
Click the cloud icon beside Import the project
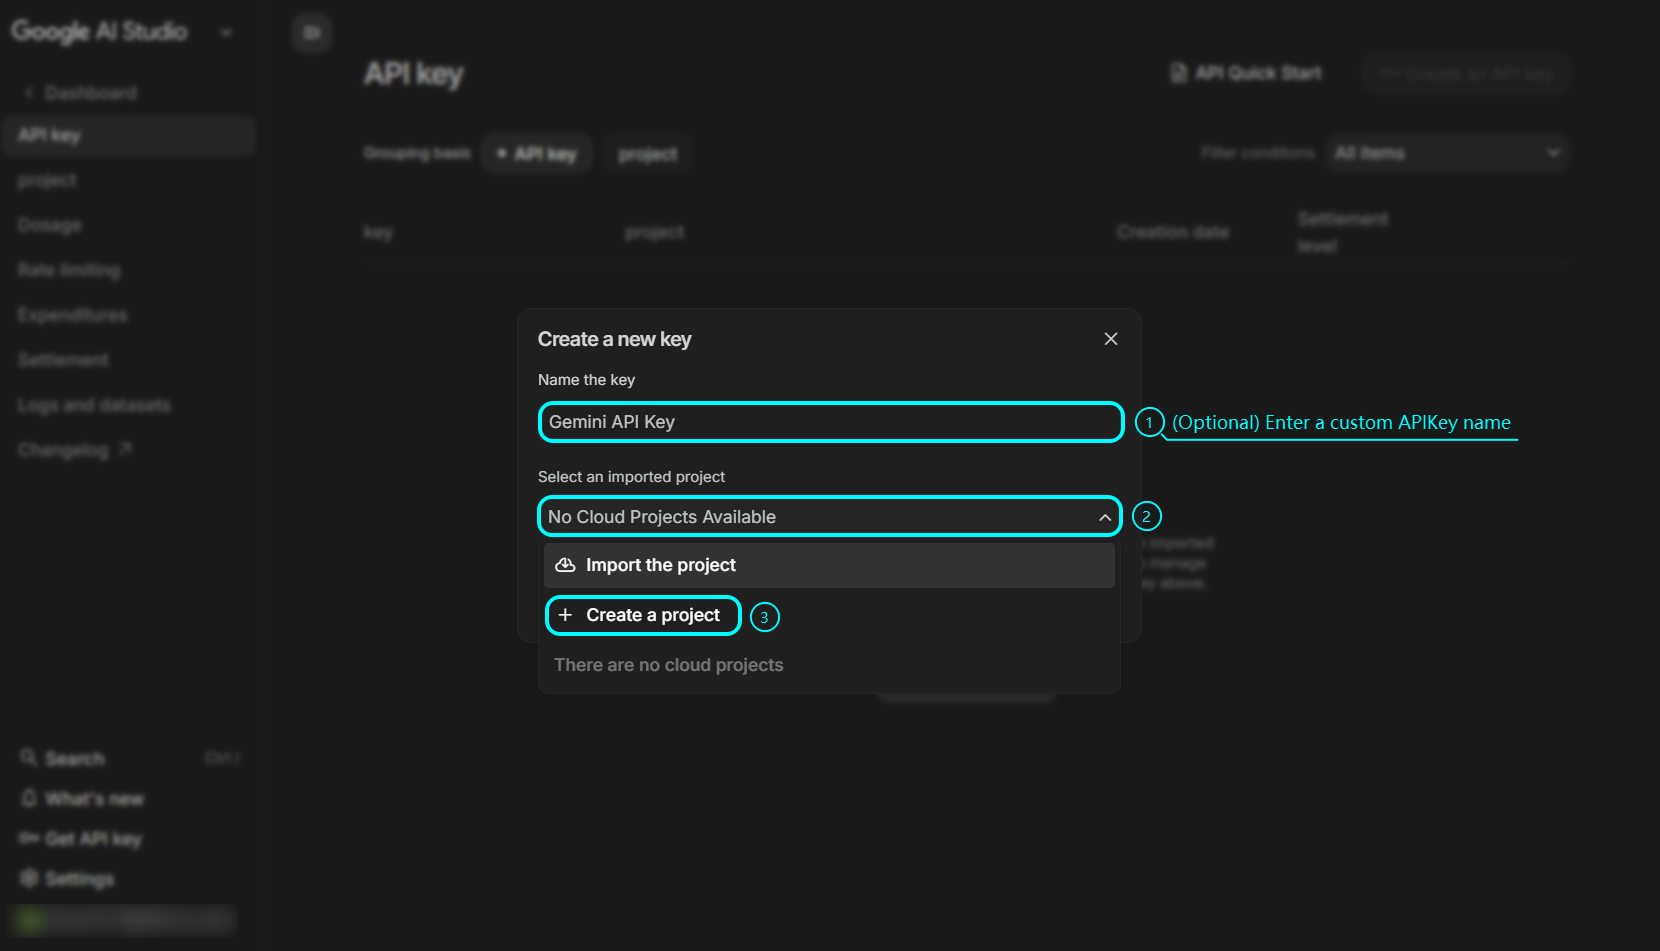[x=565, y=564]
